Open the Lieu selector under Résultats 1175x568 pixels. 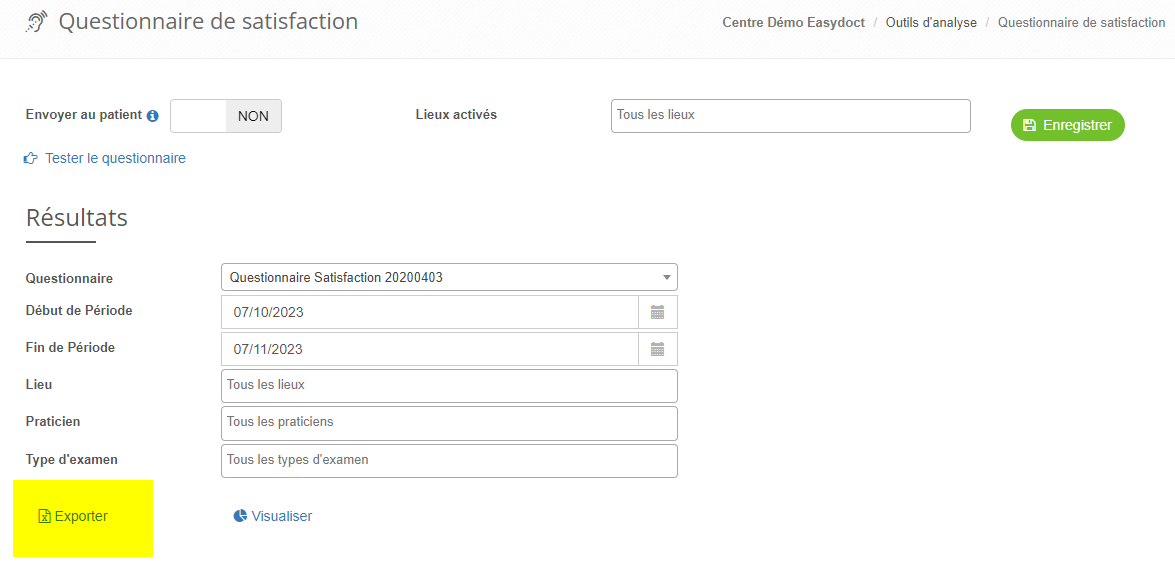(x=449, y=386)
